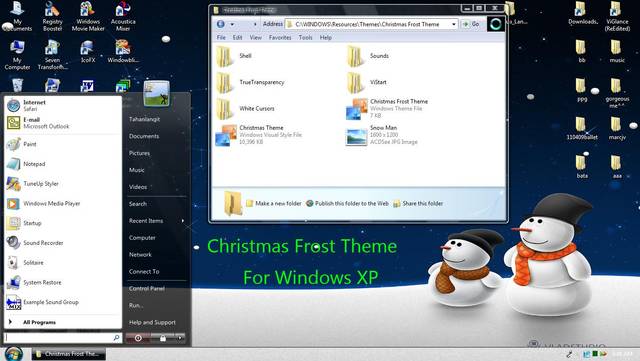Click the Start menu search field
This screenshot has width=640, height=361.
[x=62, y=338]
